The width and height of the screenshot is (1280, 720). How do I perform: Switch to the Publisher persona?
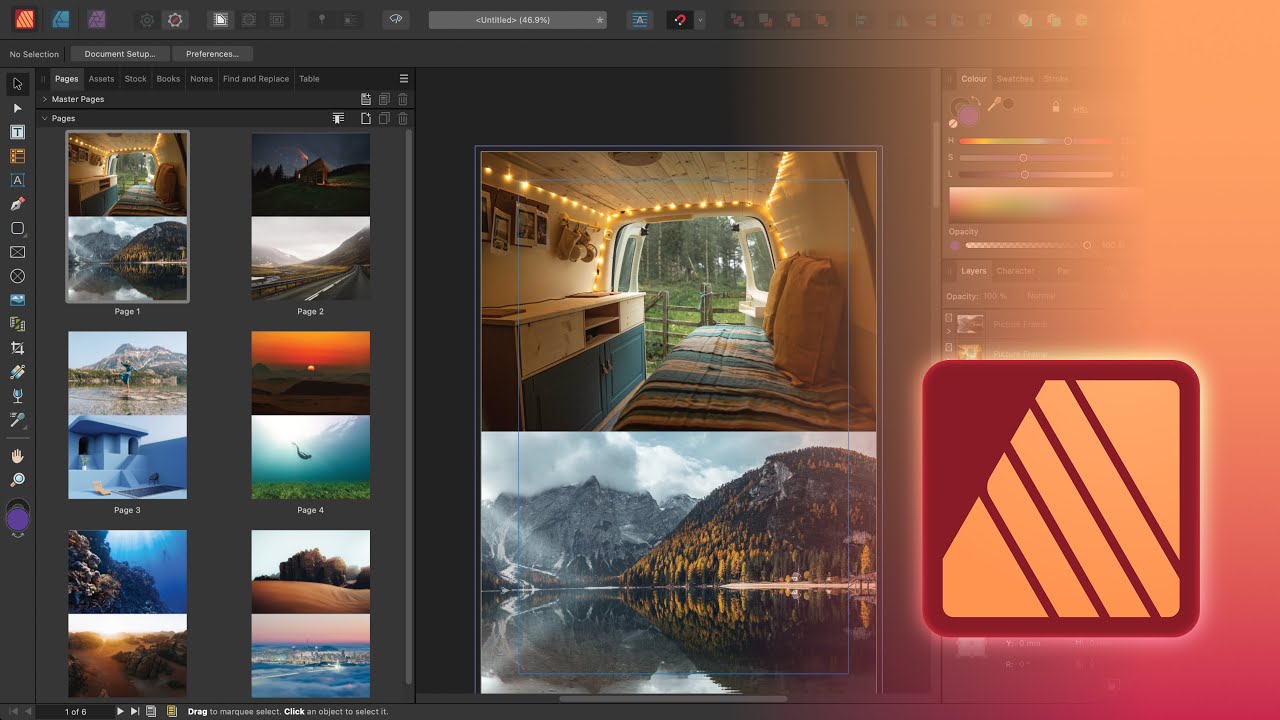[x=24, y=19]
